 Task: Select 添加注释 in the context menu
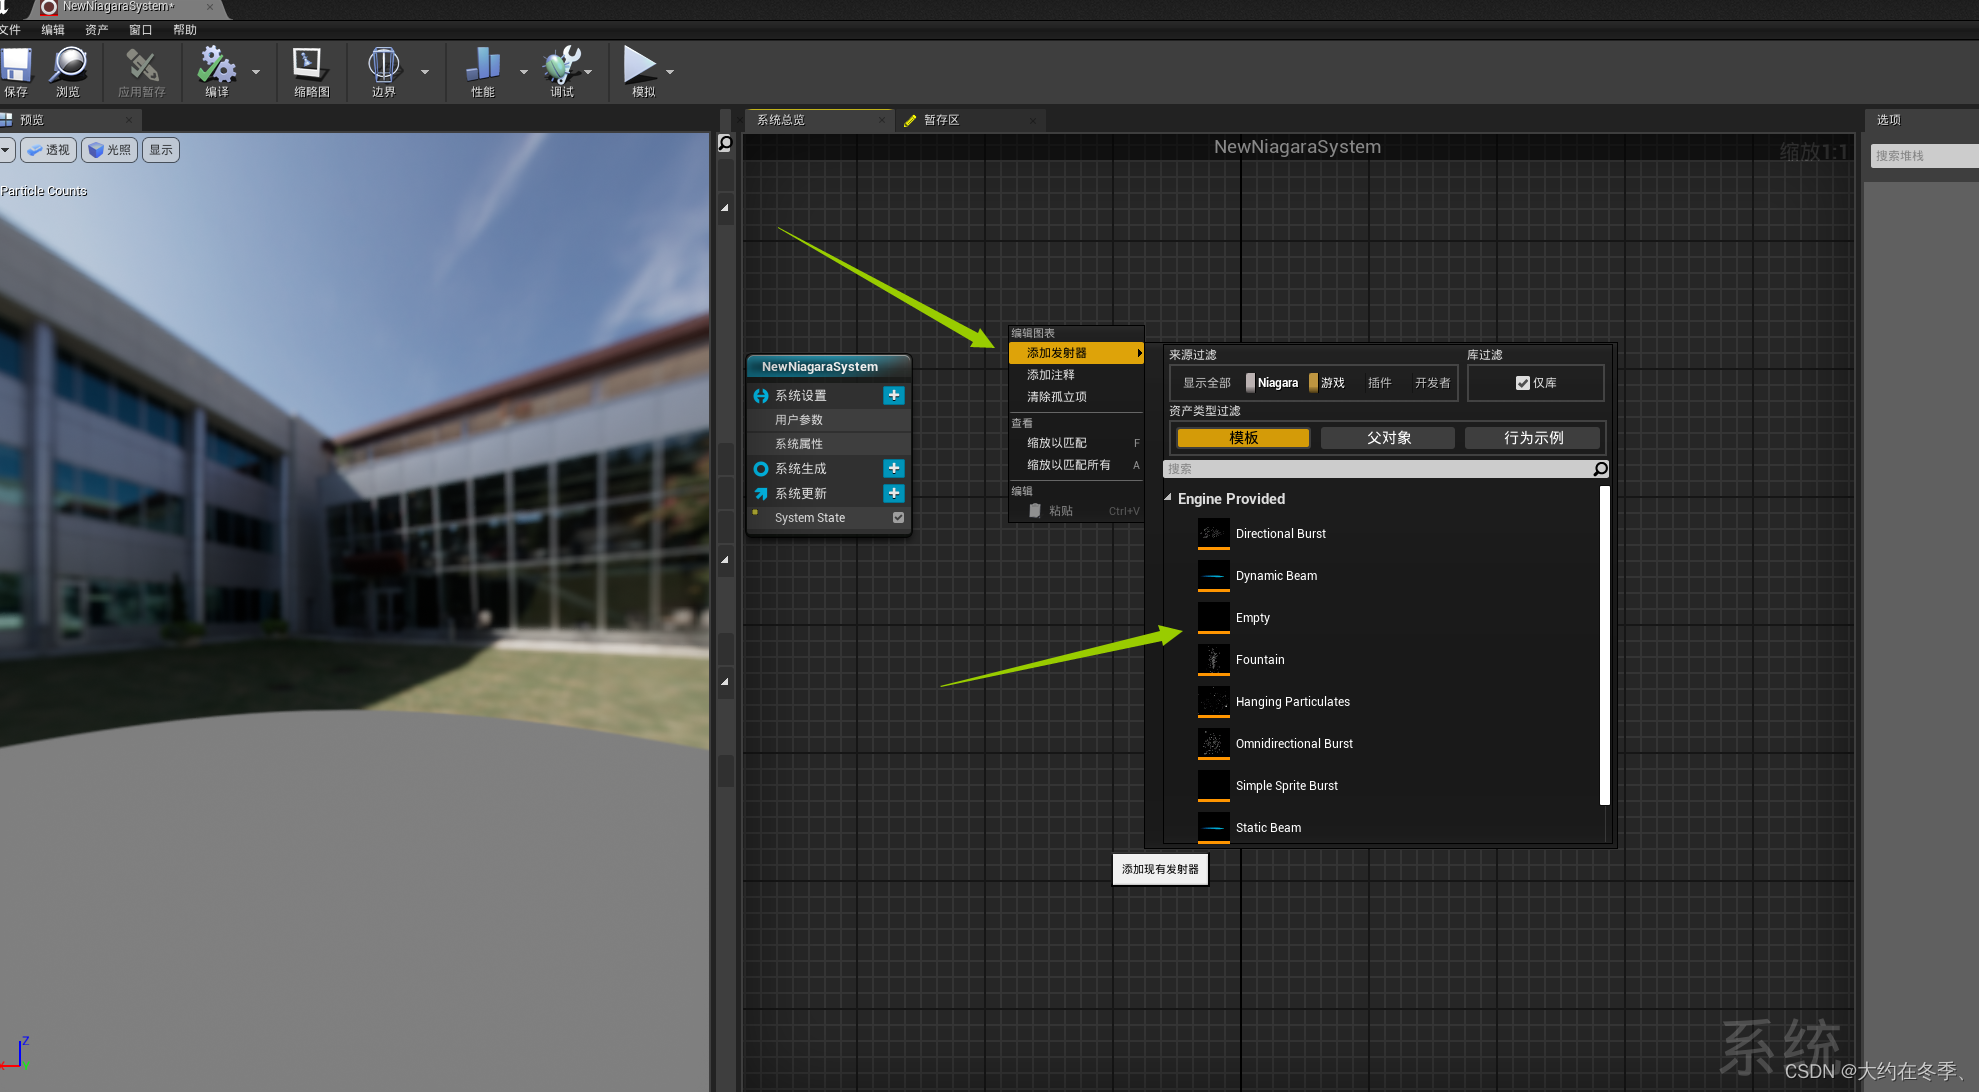[1051, 375]
